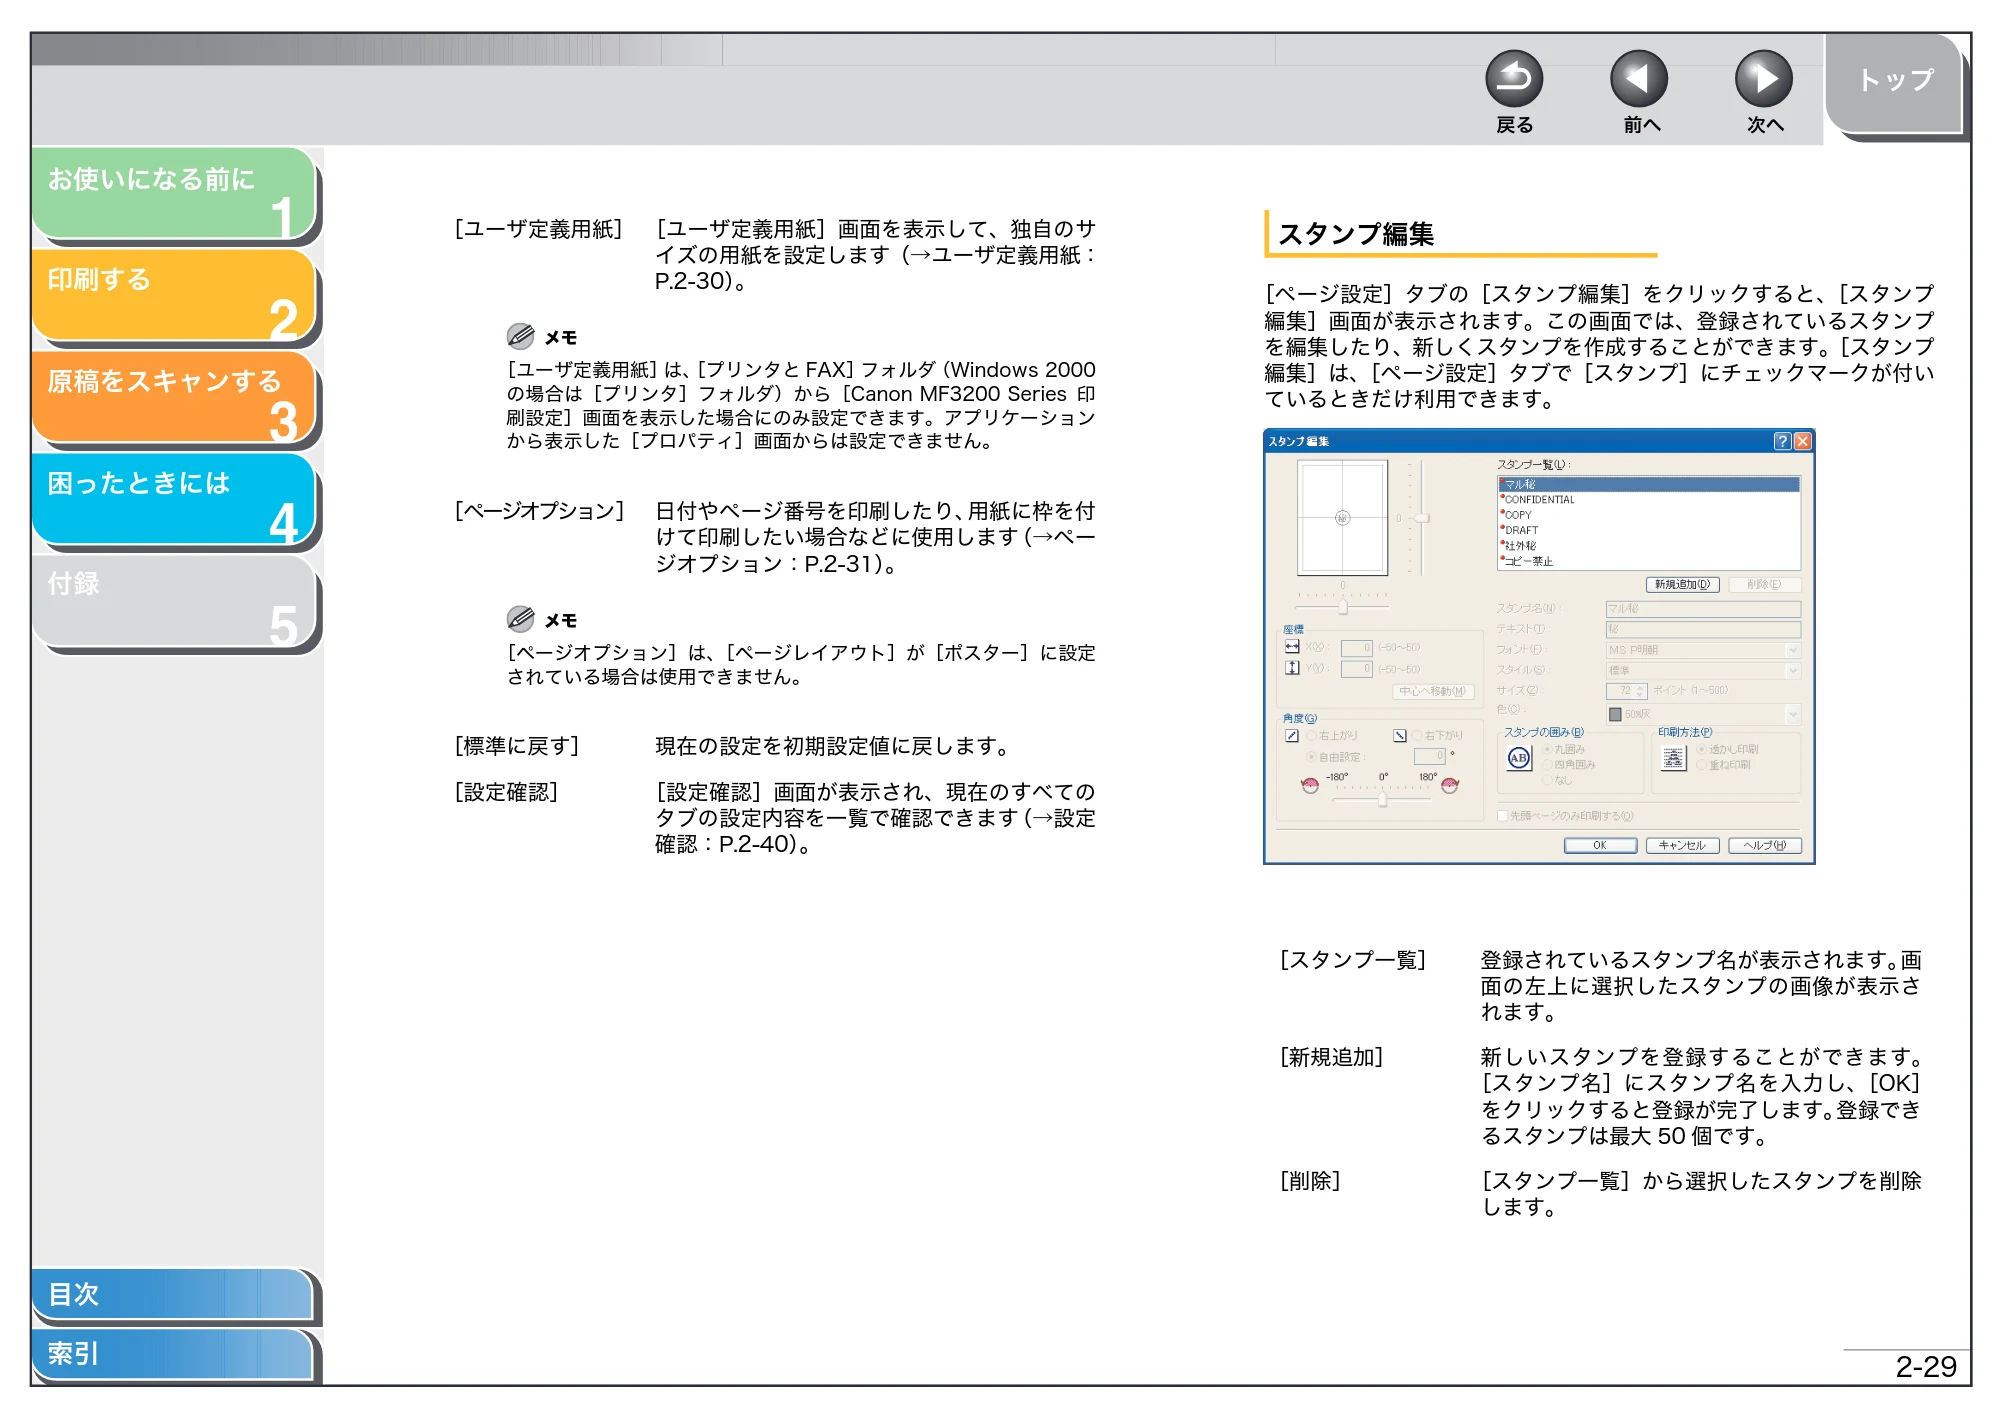Click the angle slider thumb
The image size is (2000, 1415).
pyautogui.click(x=1382, y=800)
